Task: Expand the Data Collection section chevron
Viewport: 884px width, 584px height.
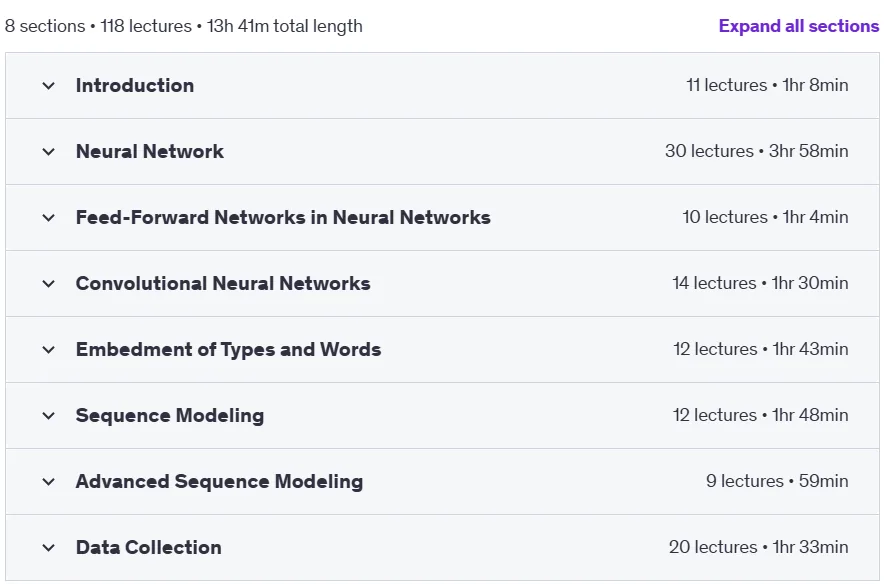Action: tap(48, 547)
